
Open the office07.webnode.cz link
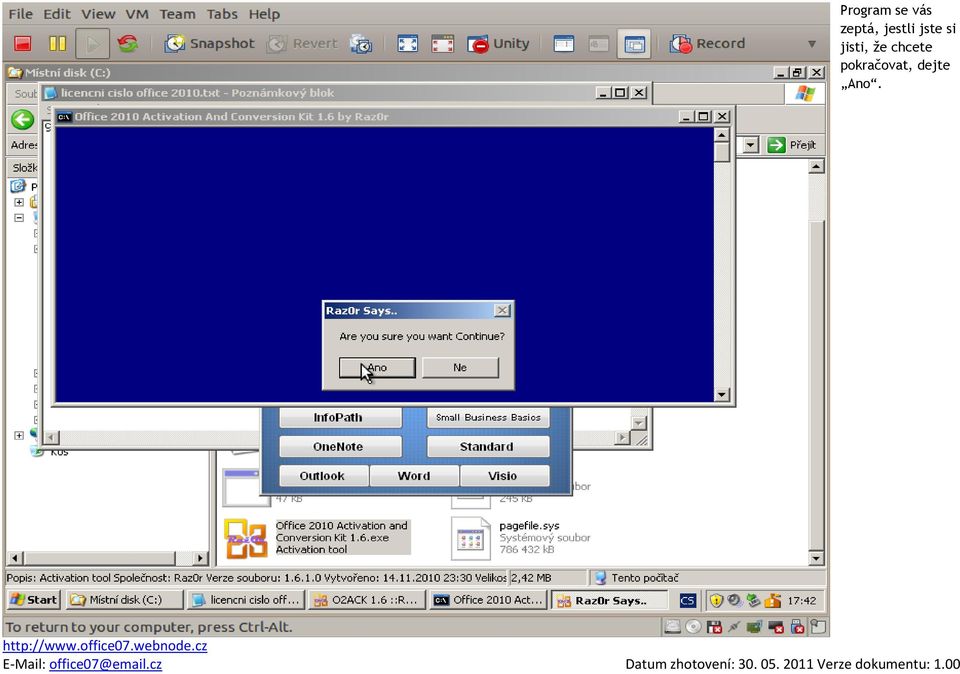(x=105, y=646)
